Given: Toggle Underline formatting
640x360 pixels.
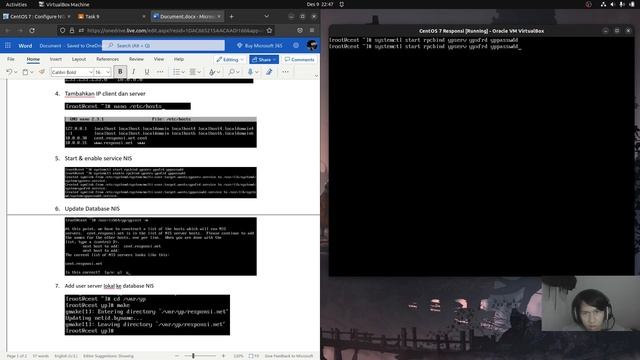Looking at the screenshot, I should point(147,72).
